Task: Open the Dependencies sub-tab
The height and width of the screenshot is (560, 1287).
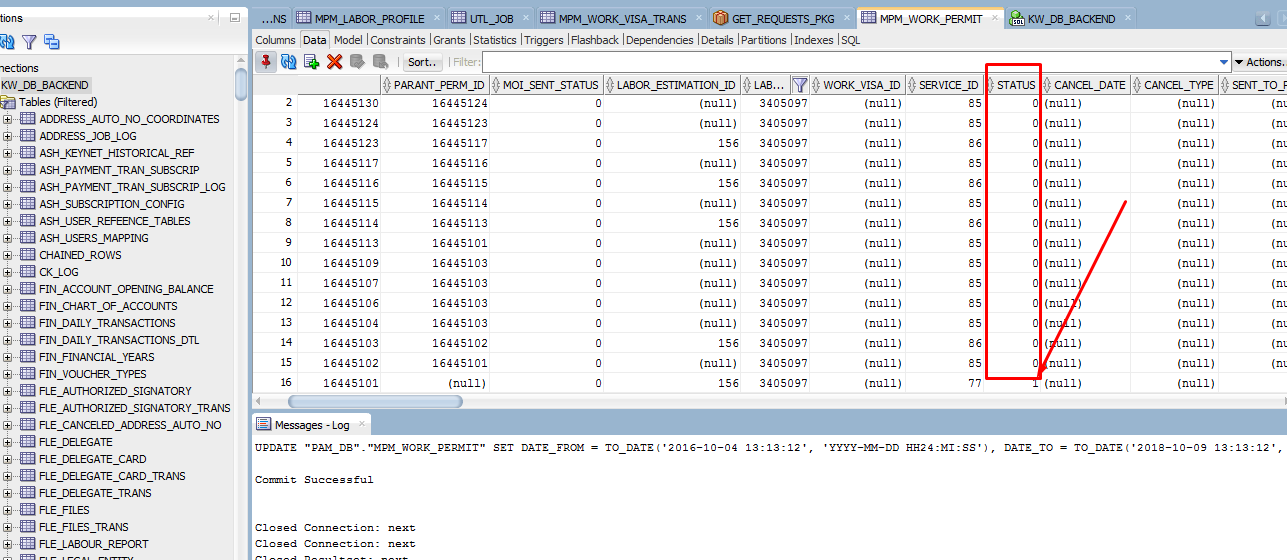Action: [x=660, y=40]
